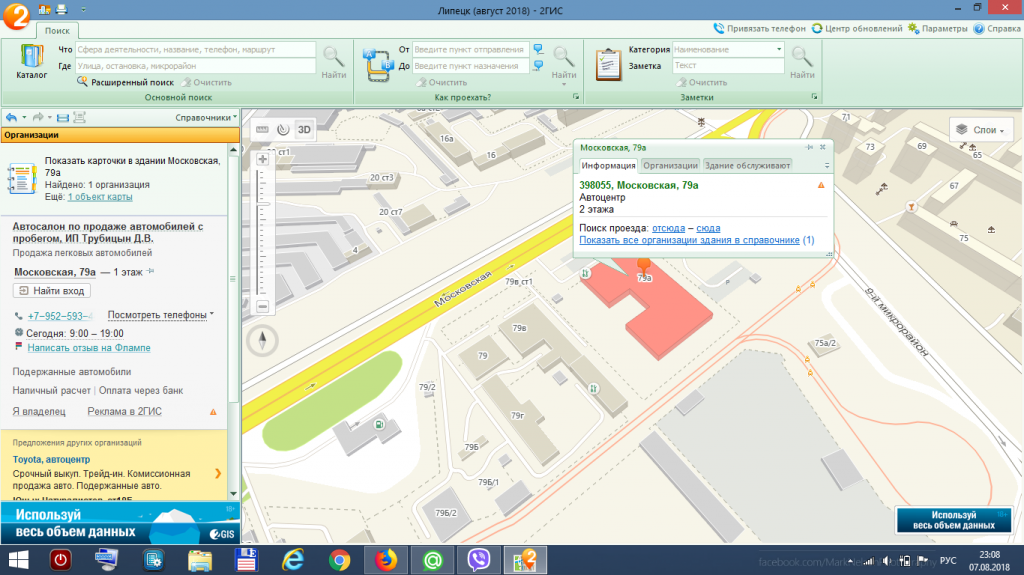Pin the Московская, 79а popup card
The width and height of the screenshot is (1024, 575).
809,148
